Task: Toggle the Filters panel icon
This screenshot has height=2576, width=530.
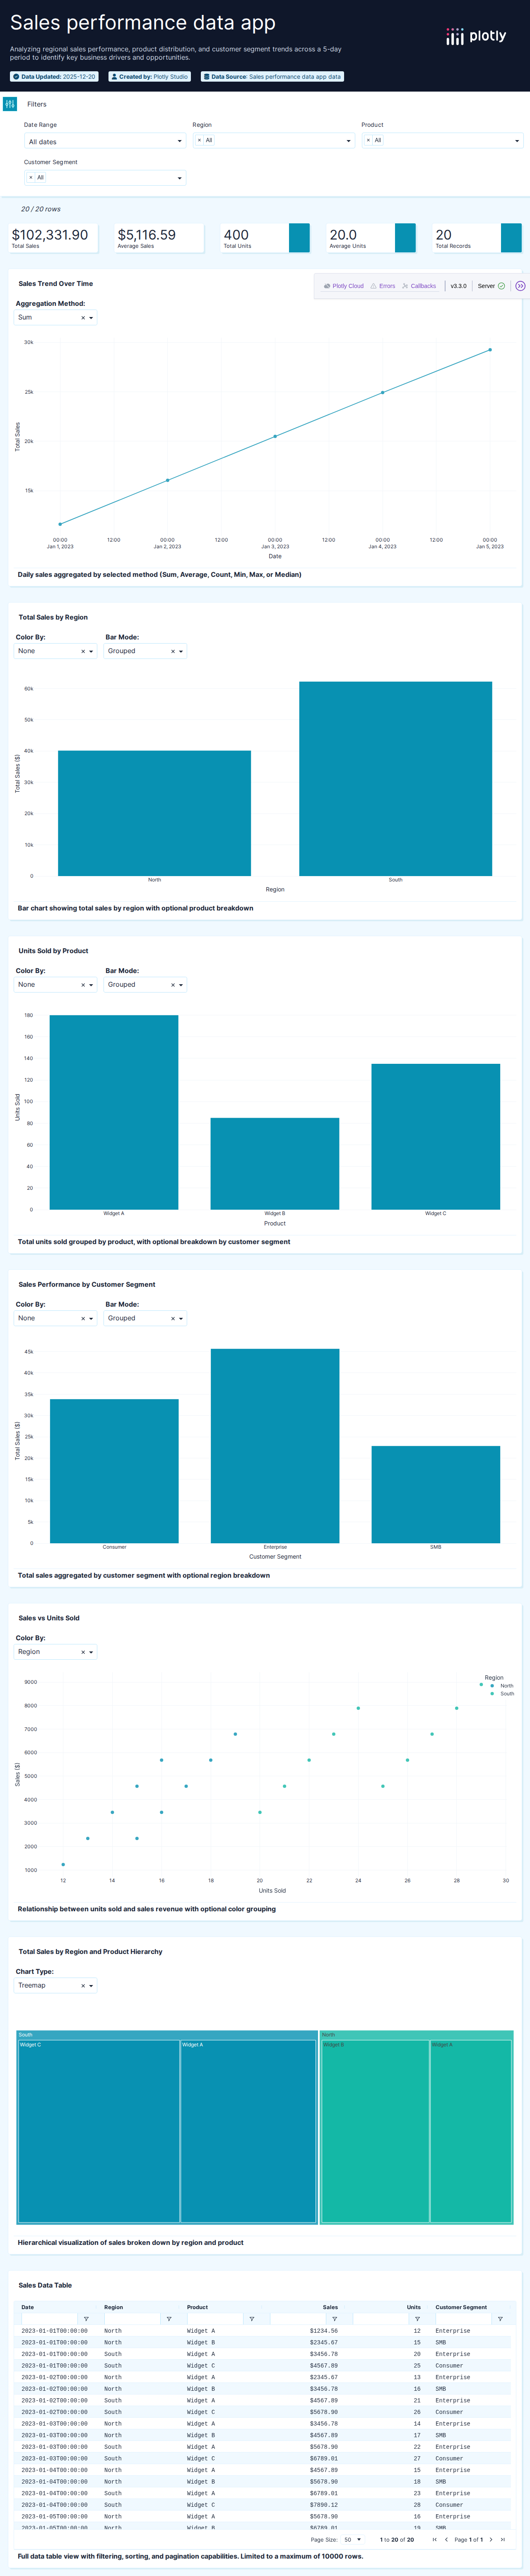Action: [10, 104]
